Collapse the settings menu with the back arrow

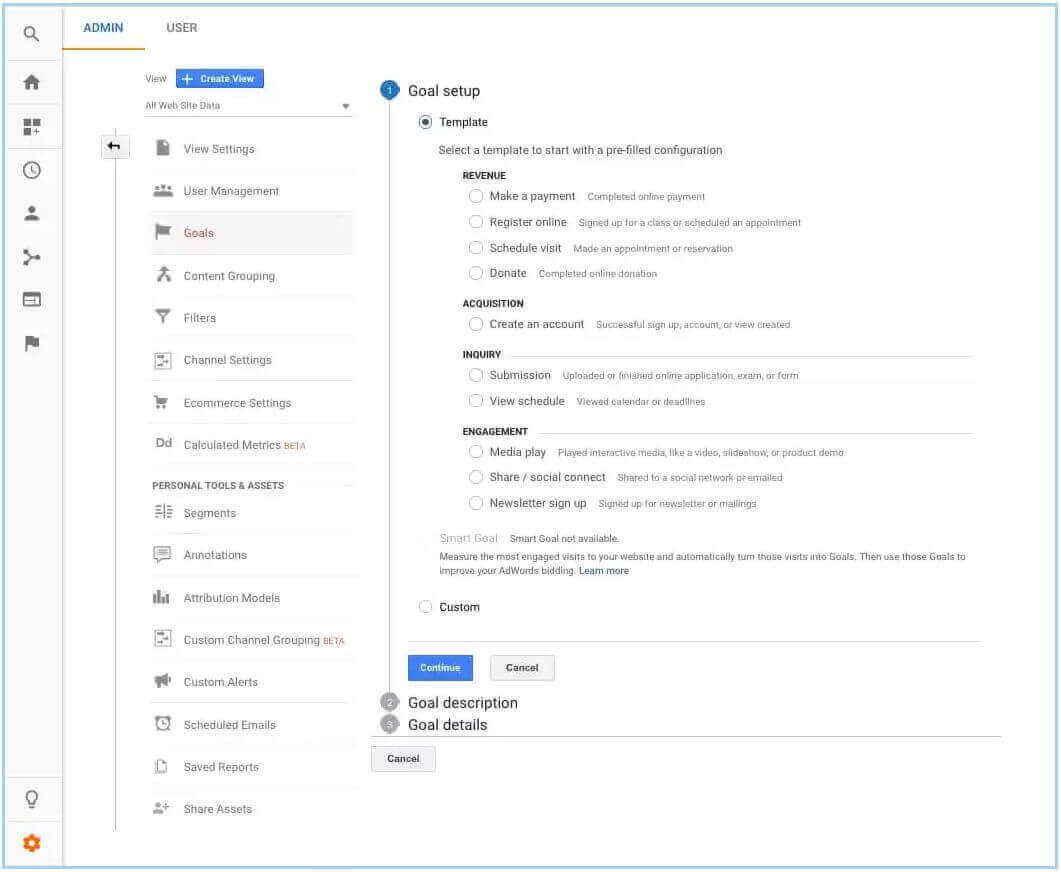114,146
